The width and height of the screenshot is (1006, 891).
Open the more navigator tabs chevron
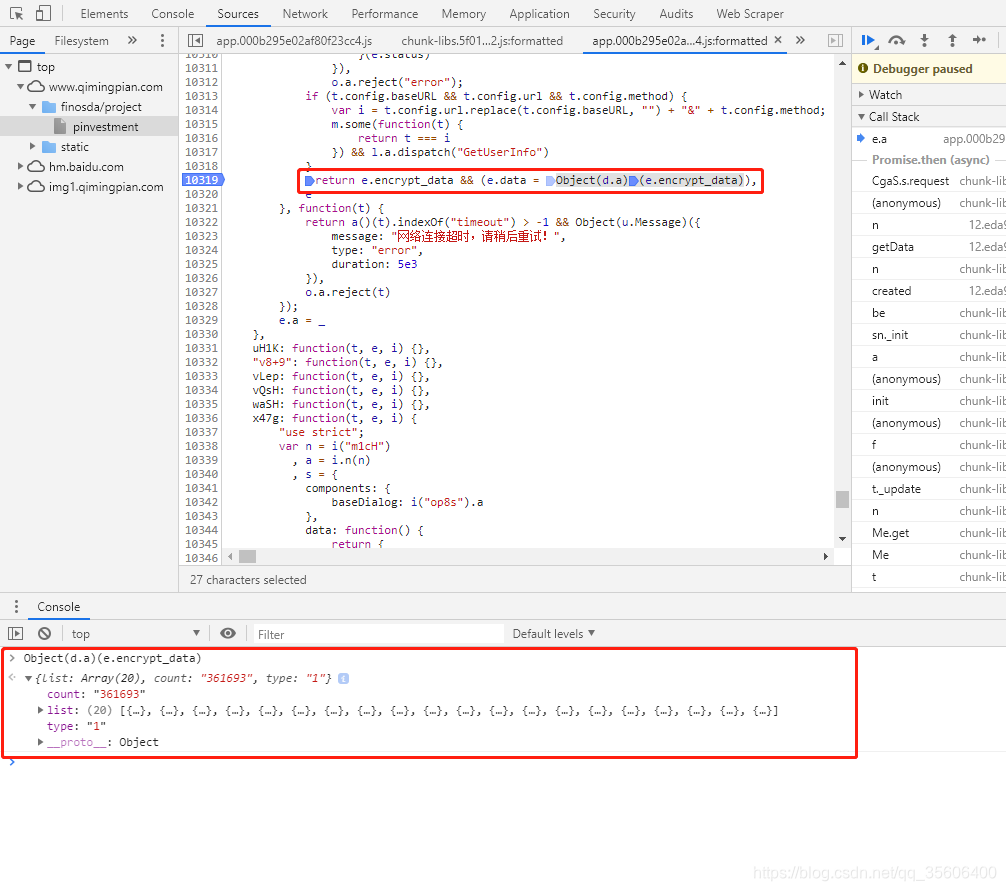click(x=132, y=40)
